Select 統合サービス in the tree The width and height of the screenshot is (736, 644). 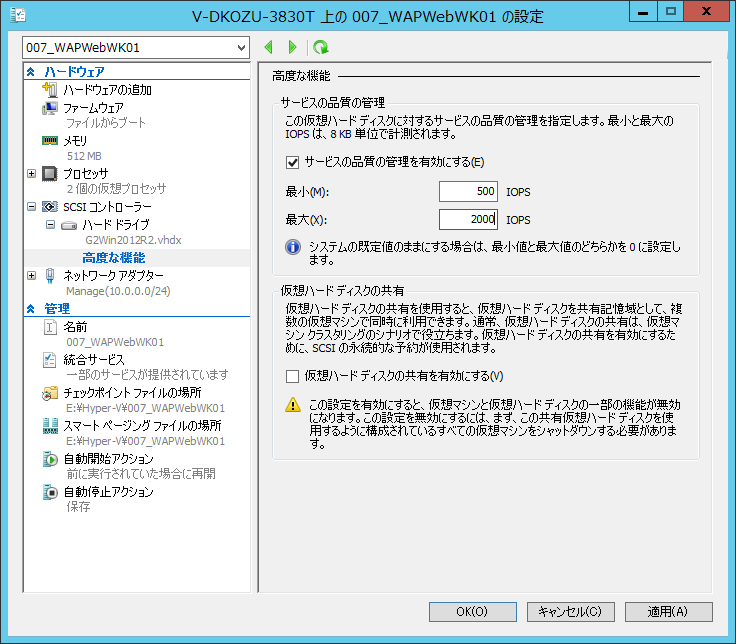pos(94,360)
